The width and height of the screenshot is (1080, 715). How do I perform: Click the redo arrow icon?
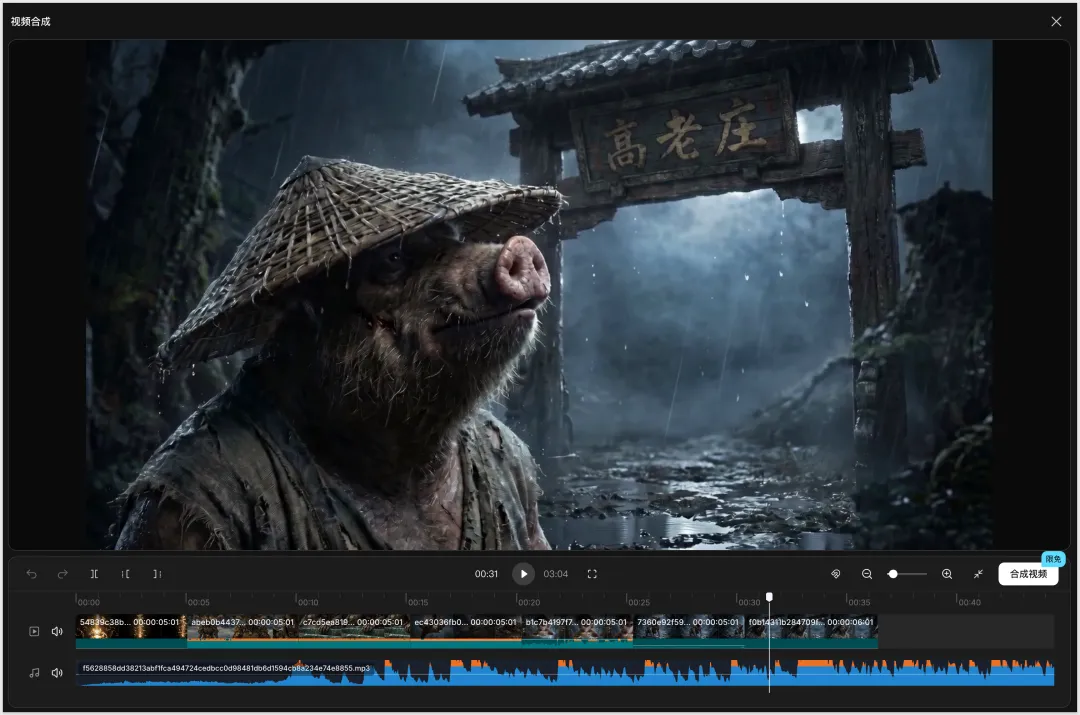[62, 574]
